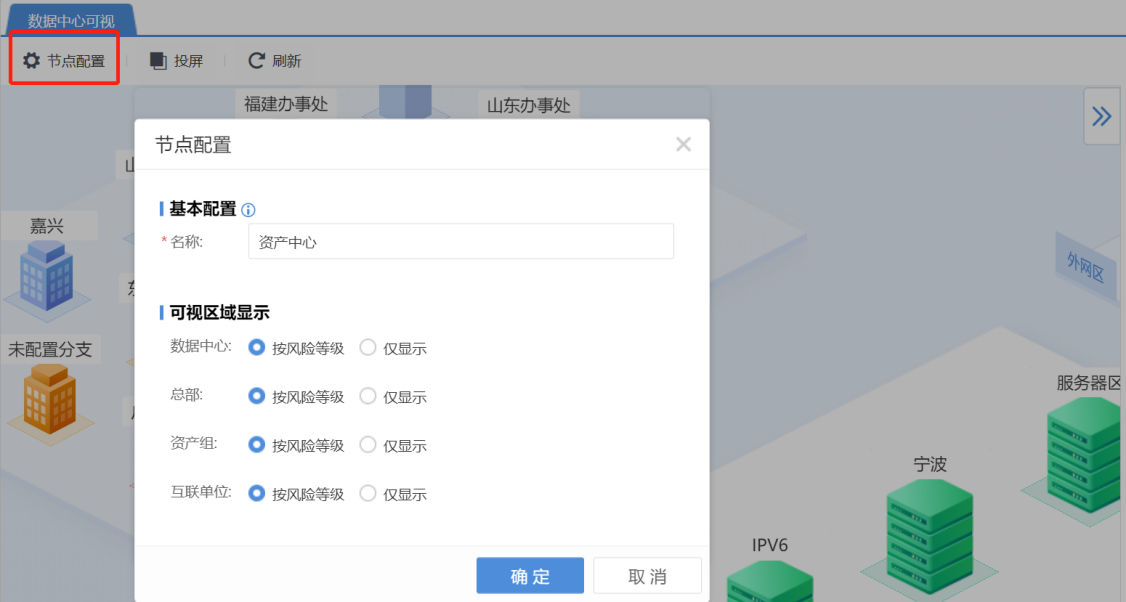Screen dimensions: 1126x602
Task: Click the 福建办事处 node label
Action: 286,104
